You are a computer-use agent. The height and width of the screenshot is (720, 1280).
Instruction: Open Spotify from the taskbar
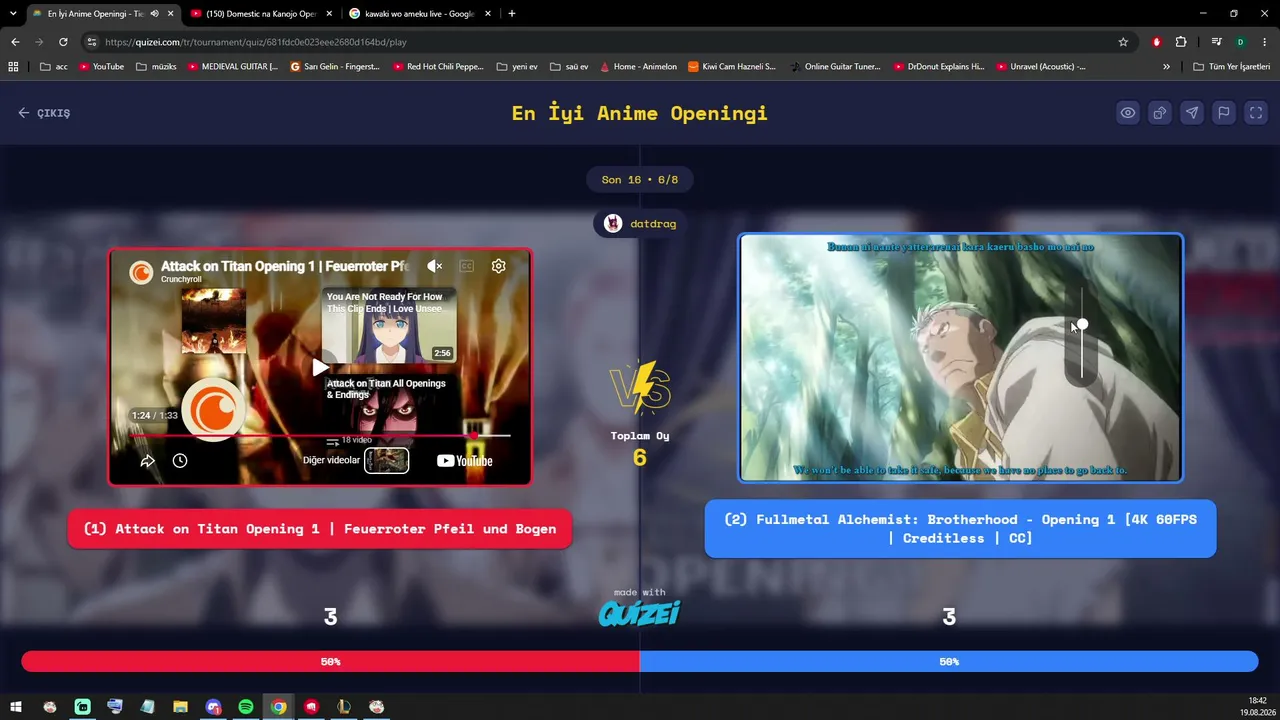tap(246, 707)
